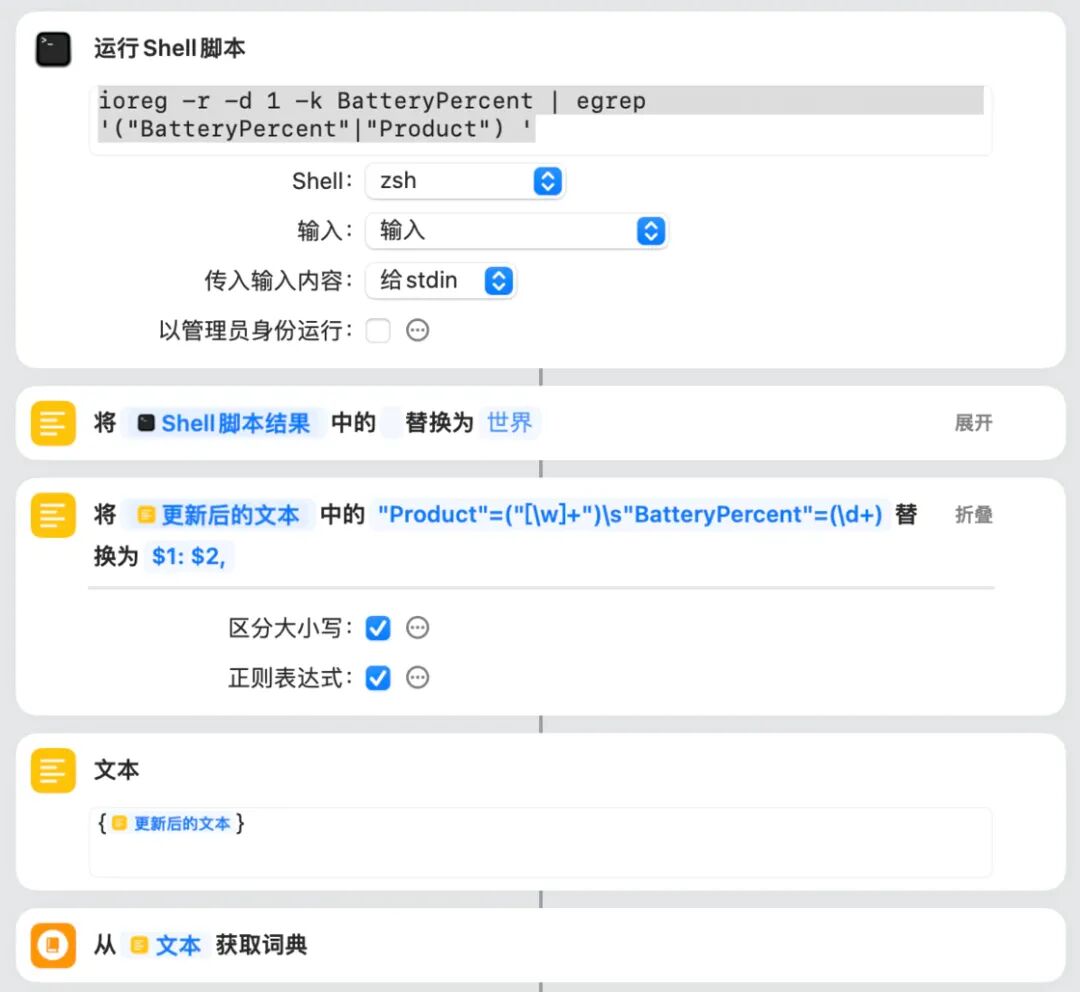Click the yellow icon of the 文本 action
This screenshot has height=992, width=1080.
coord(53,770)
